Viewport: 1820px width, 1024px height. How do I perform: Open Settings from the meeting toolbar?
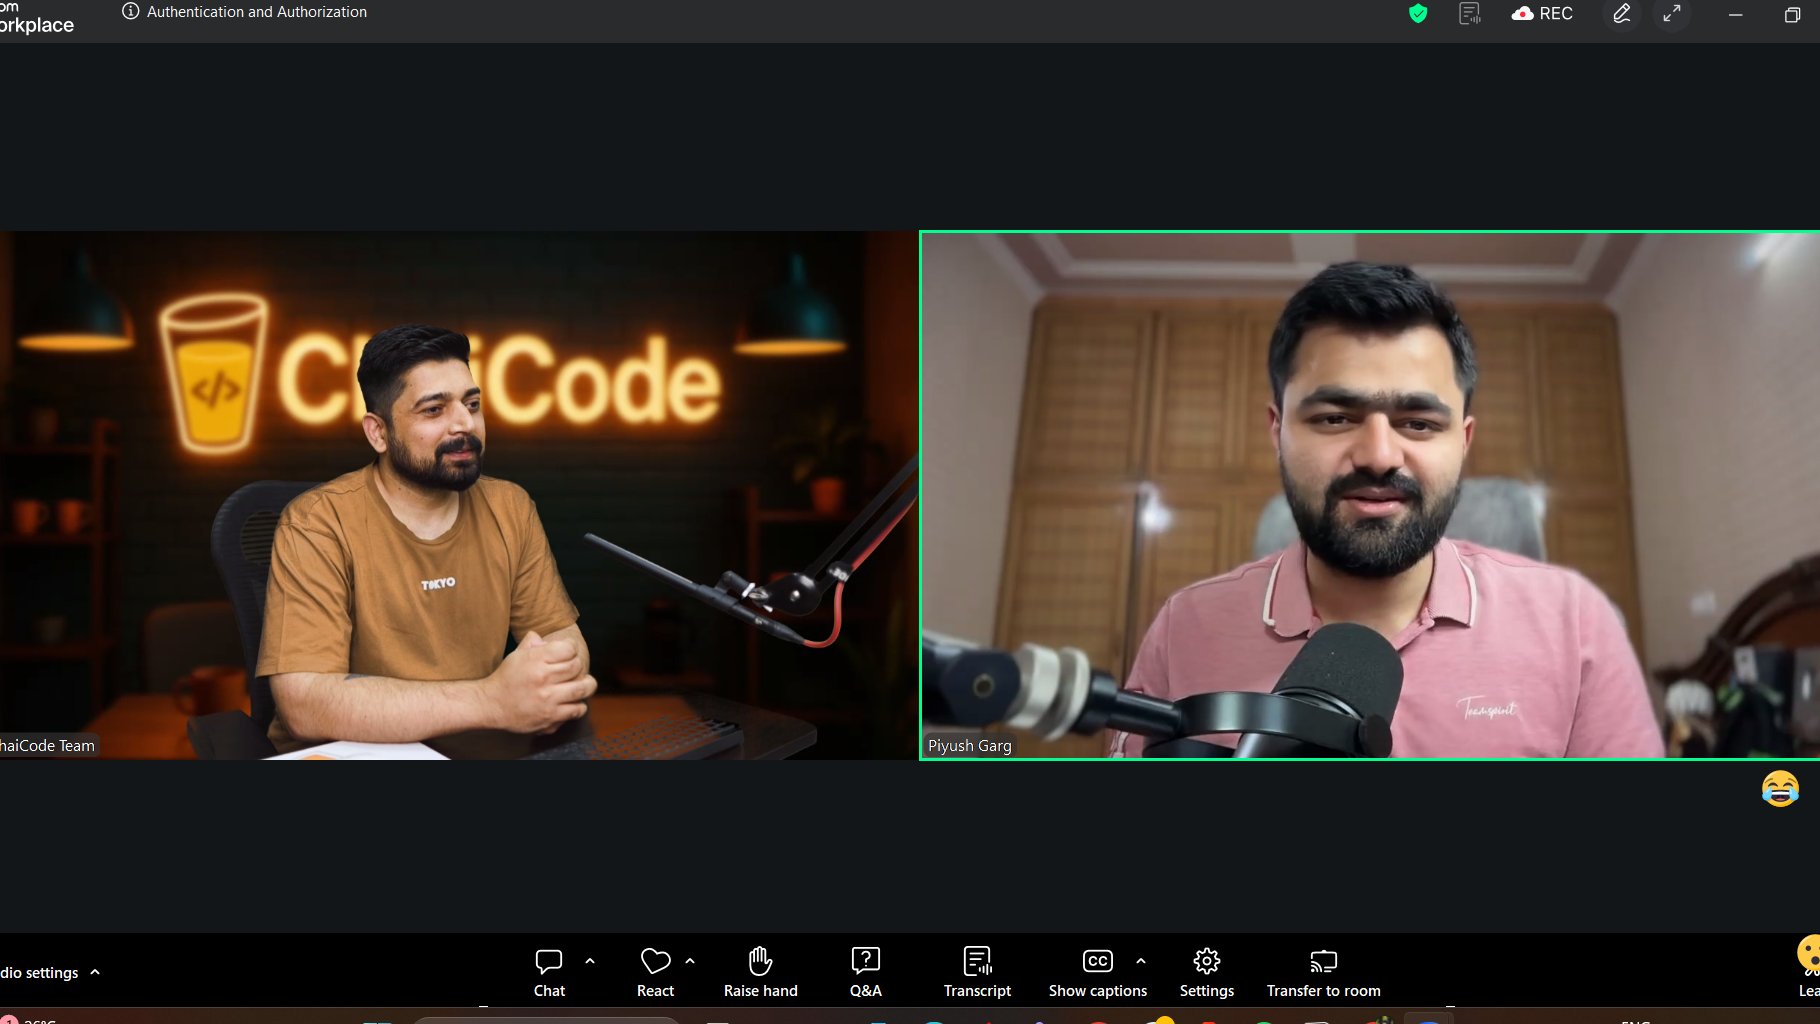pos(1207,972)
